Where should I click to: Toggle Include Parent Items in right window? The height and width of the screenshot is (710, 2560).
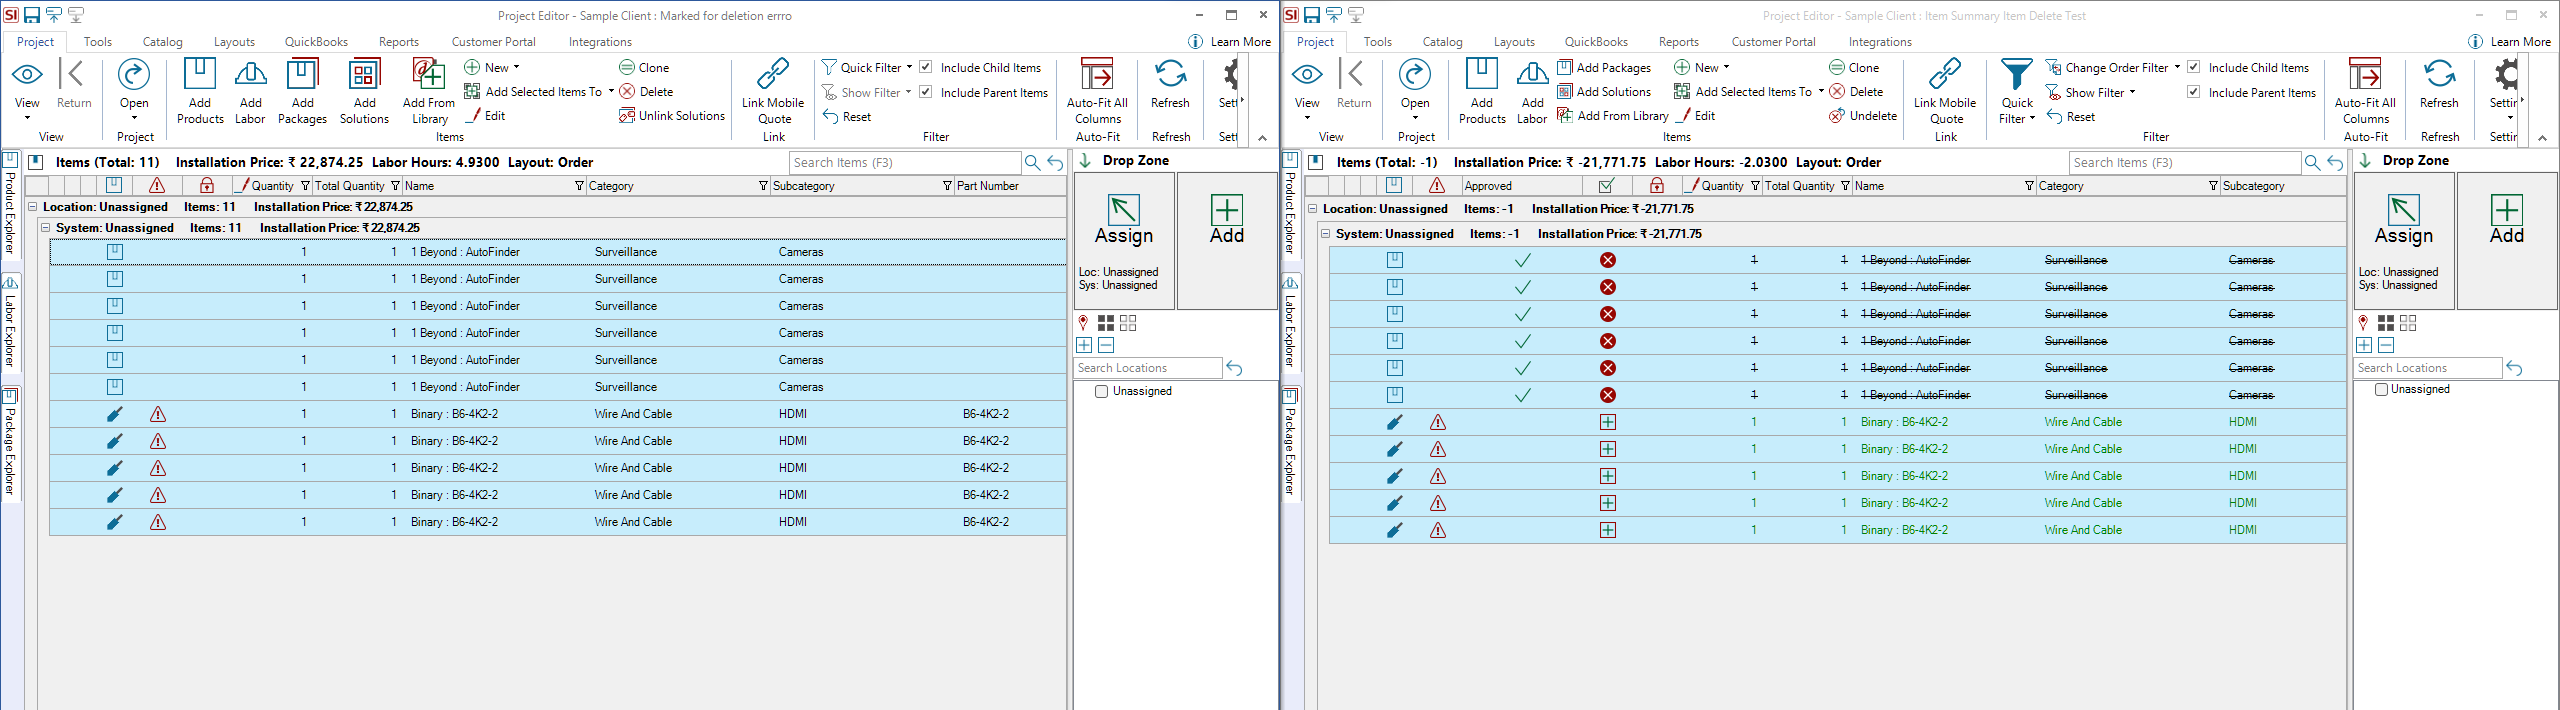[2194, 92]
